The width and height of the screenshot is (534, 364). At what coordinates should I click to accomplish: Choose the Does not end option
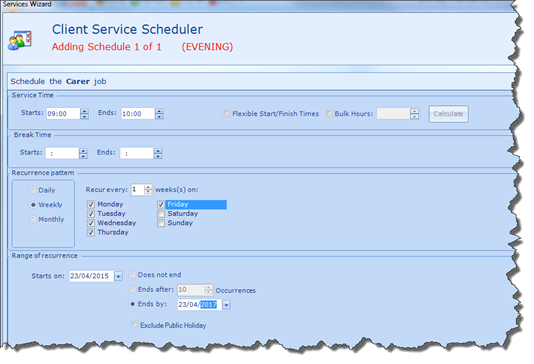(x=132, y=275)
